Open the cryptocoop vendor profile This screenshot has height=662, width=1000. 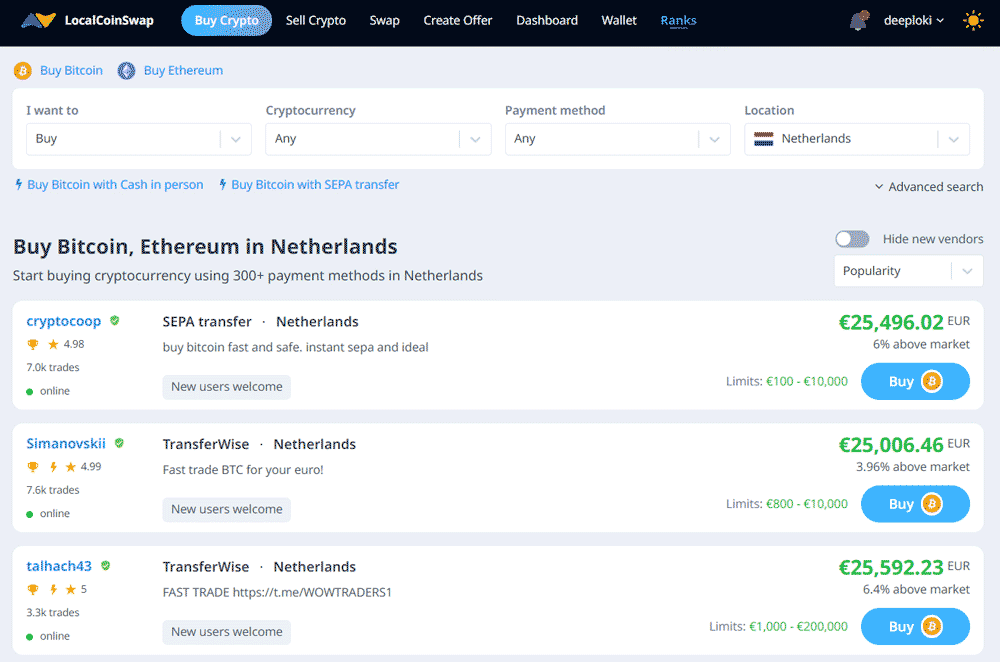pyautogui.click(x=64, y=321)
